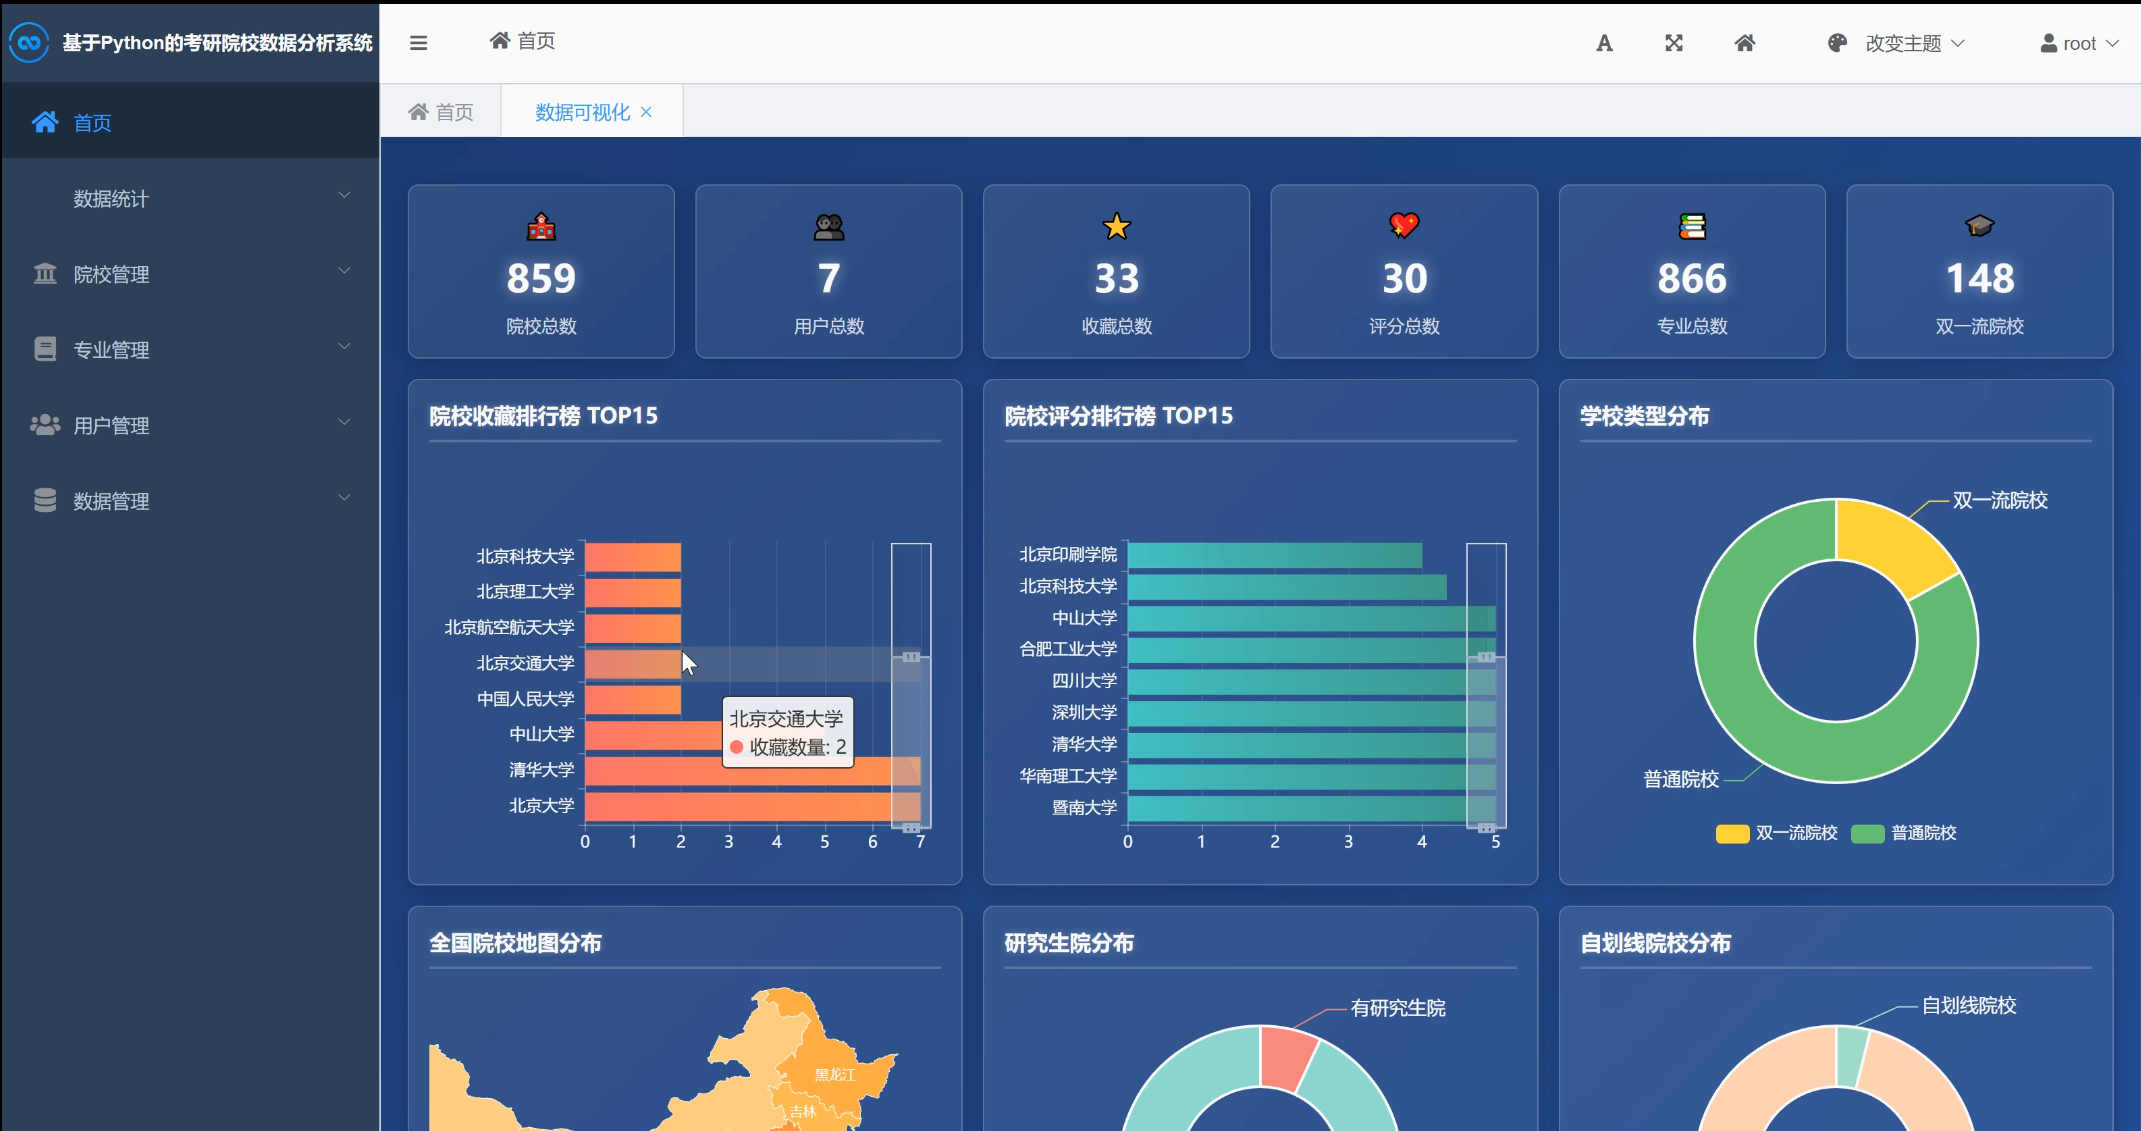This screenshot has height=1131, width=2141.
Task: Expand the 用户管理 menu chevron
Action: [344, 423]
